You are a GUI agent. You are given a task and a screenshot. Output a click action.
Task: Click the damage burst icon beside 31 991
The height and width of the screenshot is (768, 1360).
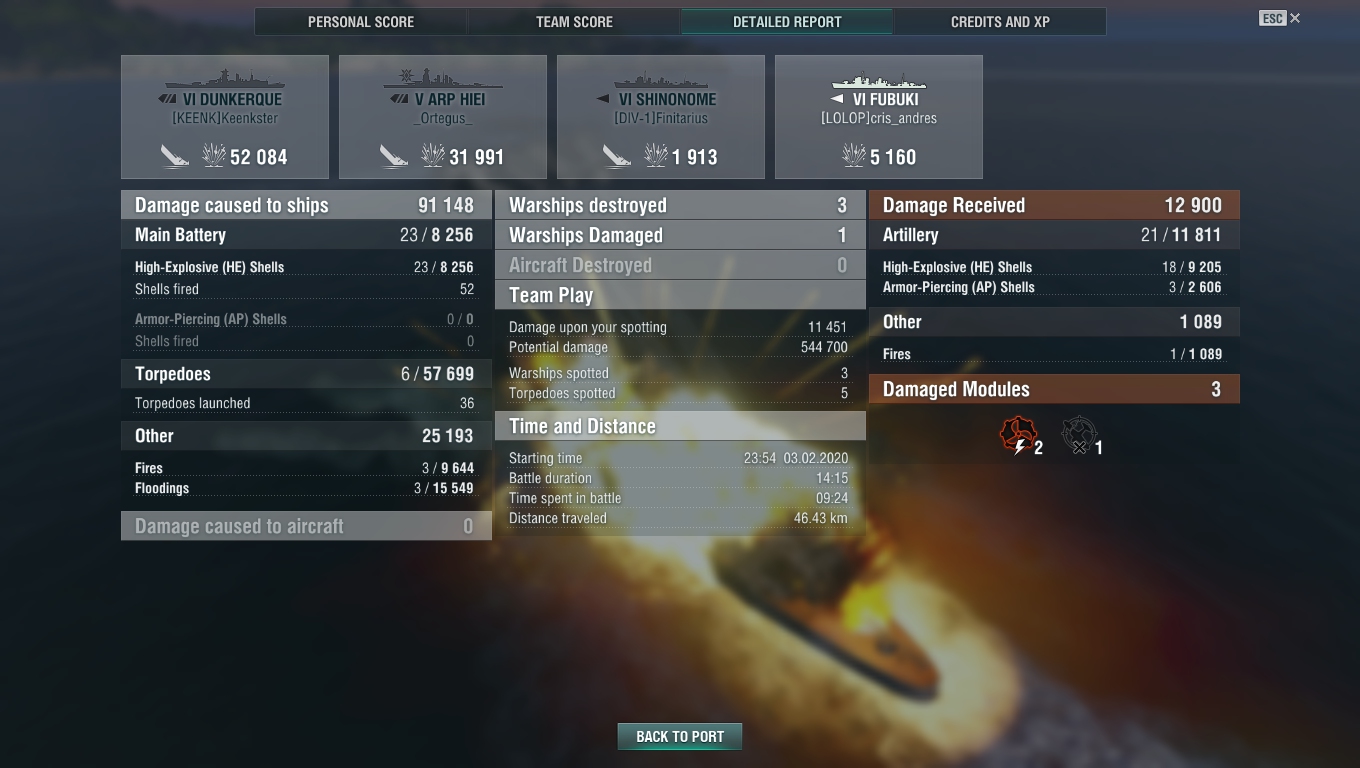(x=433, y=156)
